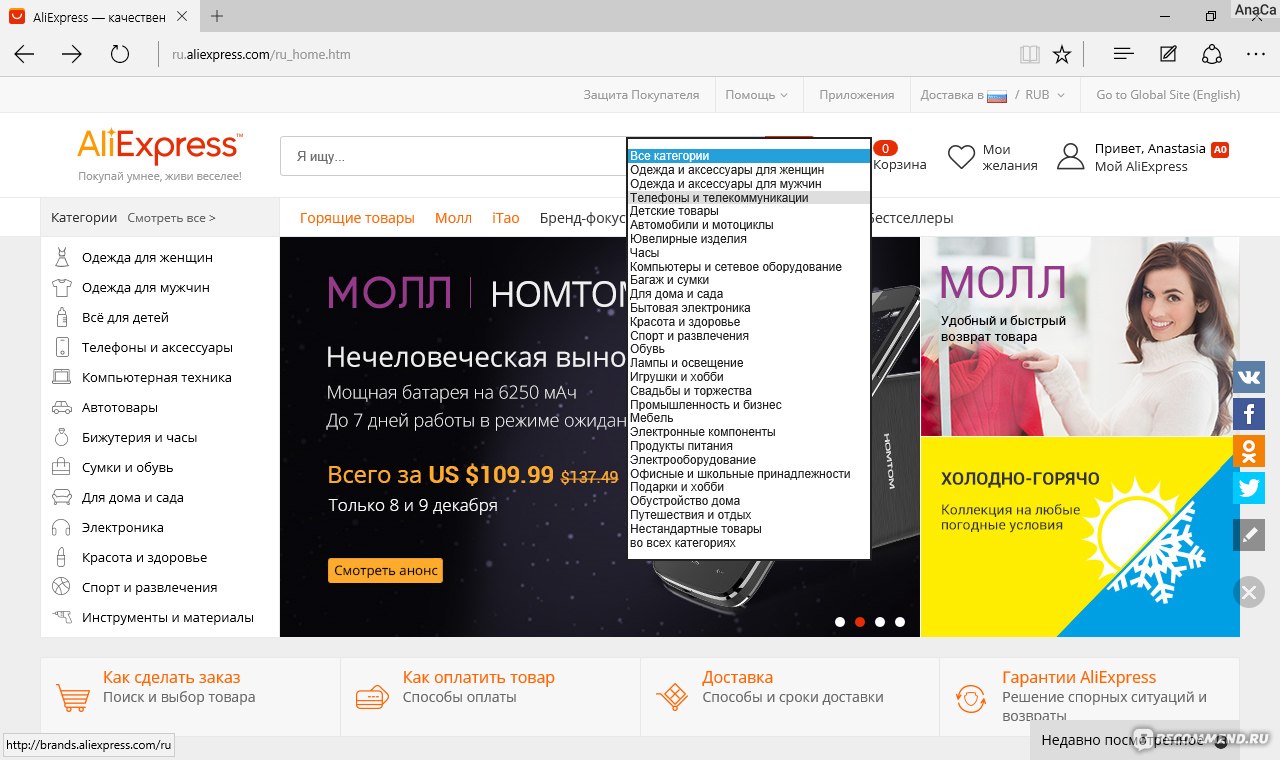The image size is (1280, 760).
Task: Select Нестандартные товары option
Action: point(749,529)
